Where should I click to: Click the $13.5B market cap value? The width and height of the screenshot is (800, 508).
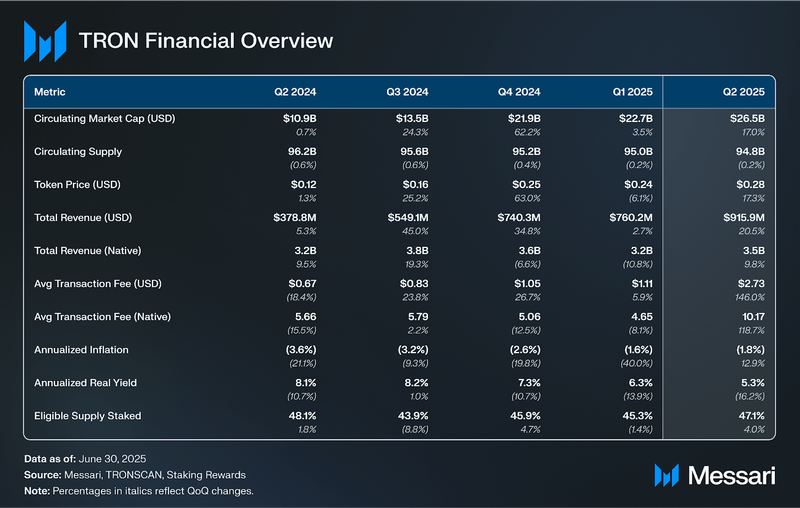(412, 118)
